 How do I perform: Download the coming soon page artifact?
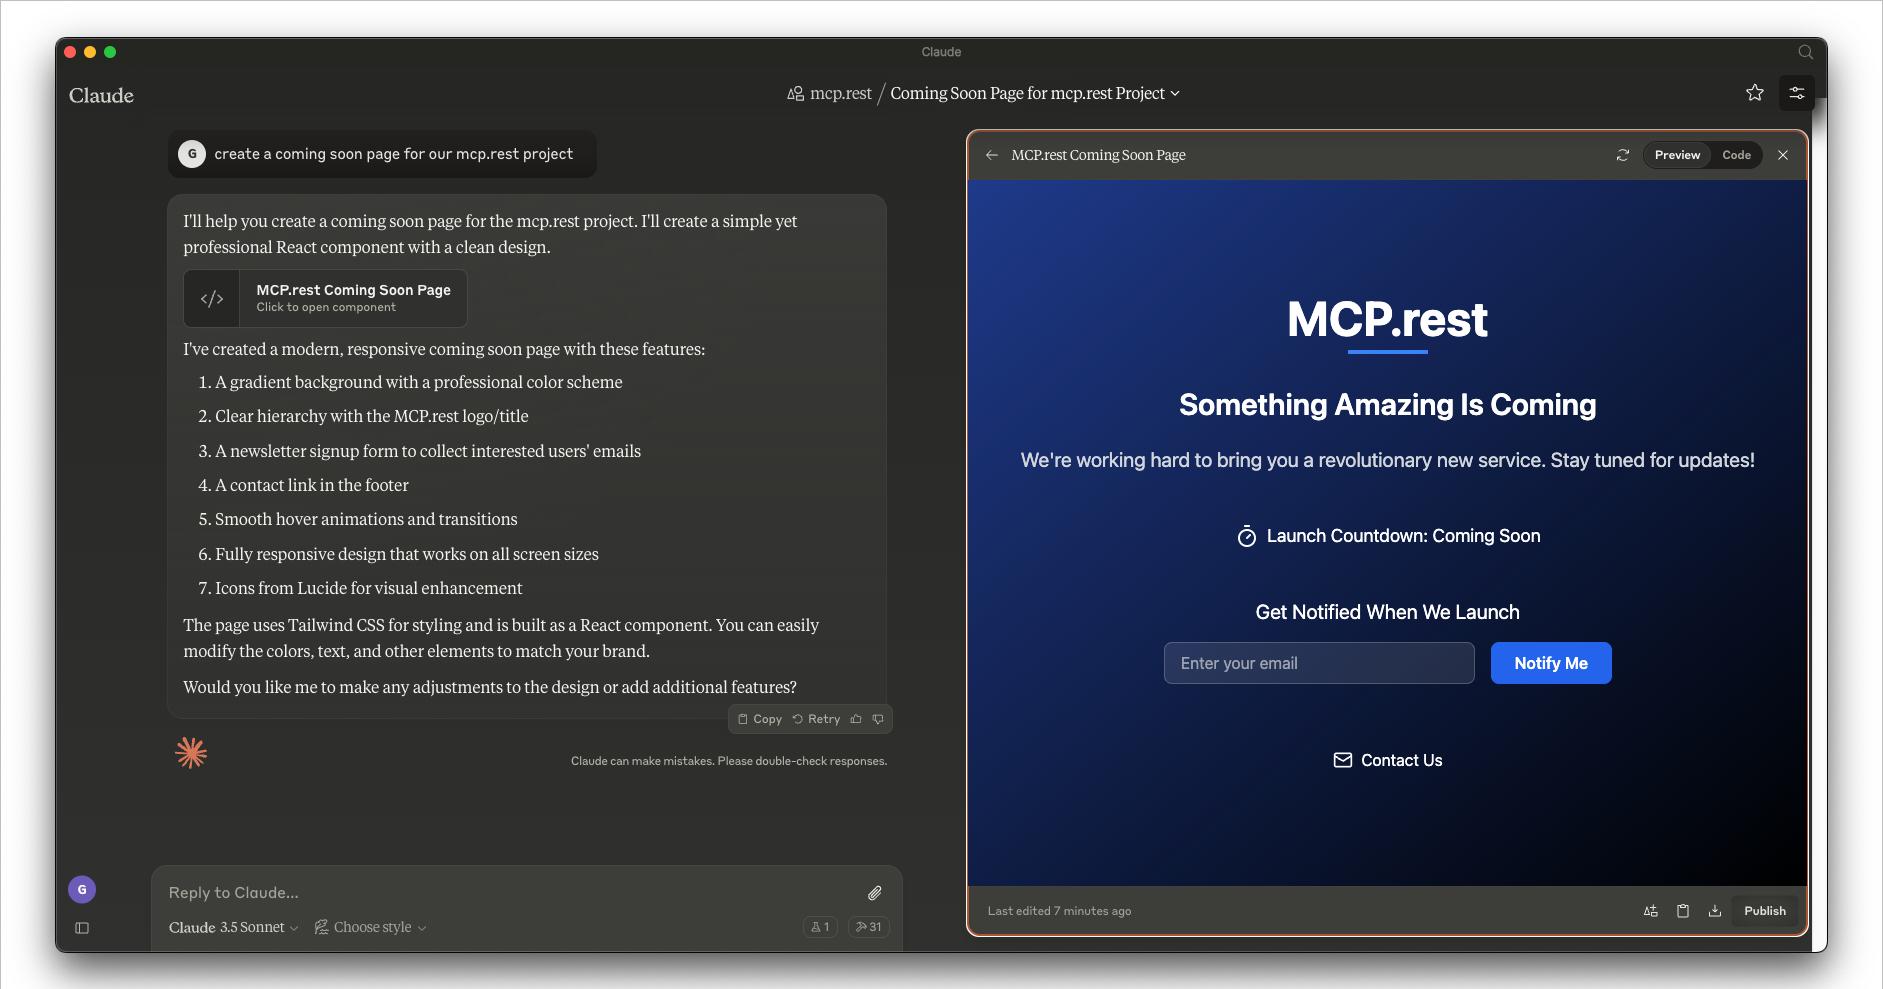tap(1715, 910)
